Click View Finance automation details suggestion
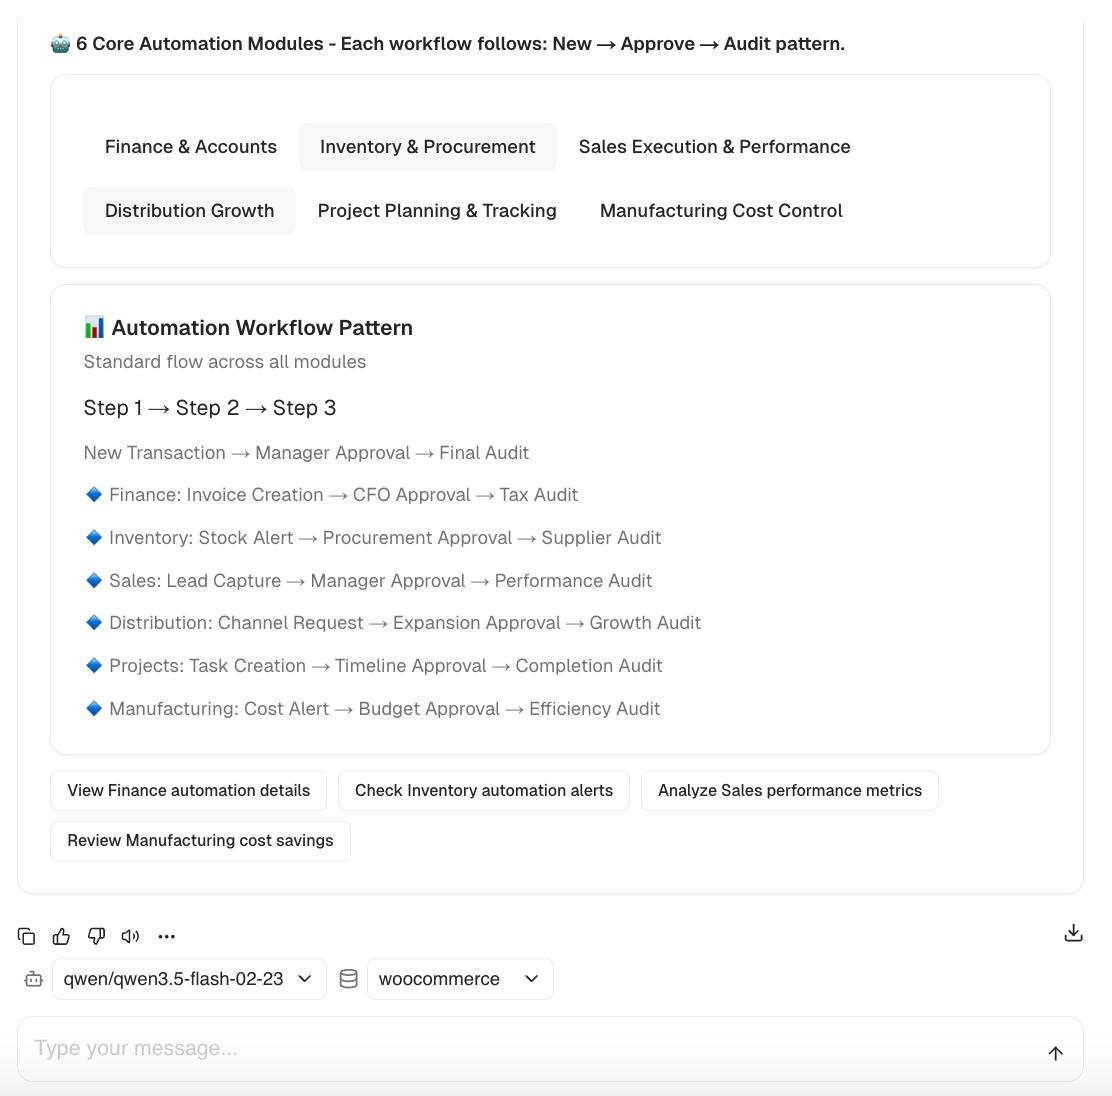Viewport: 1112px width, 1096px height. point(188,791)
